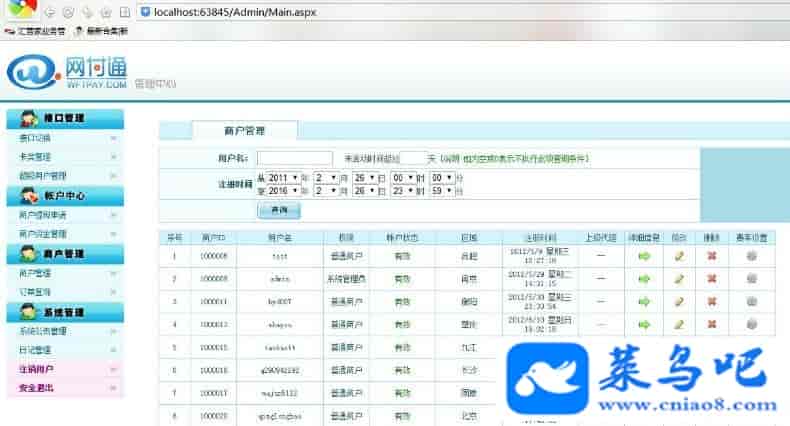
Task: Click green arrow details icon for user test
Action: (644, 255)
